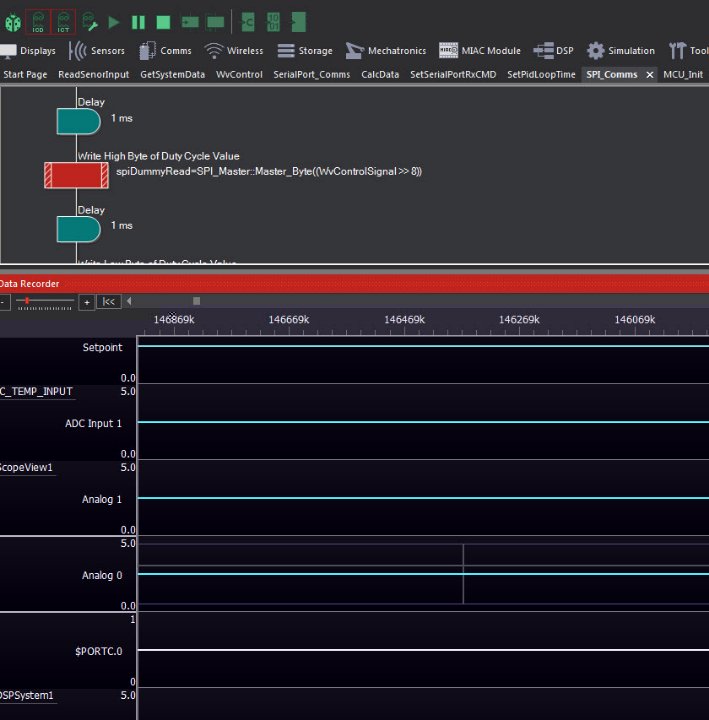
Task: Select the Analog 0 channel label
Action: pos(102,575)
